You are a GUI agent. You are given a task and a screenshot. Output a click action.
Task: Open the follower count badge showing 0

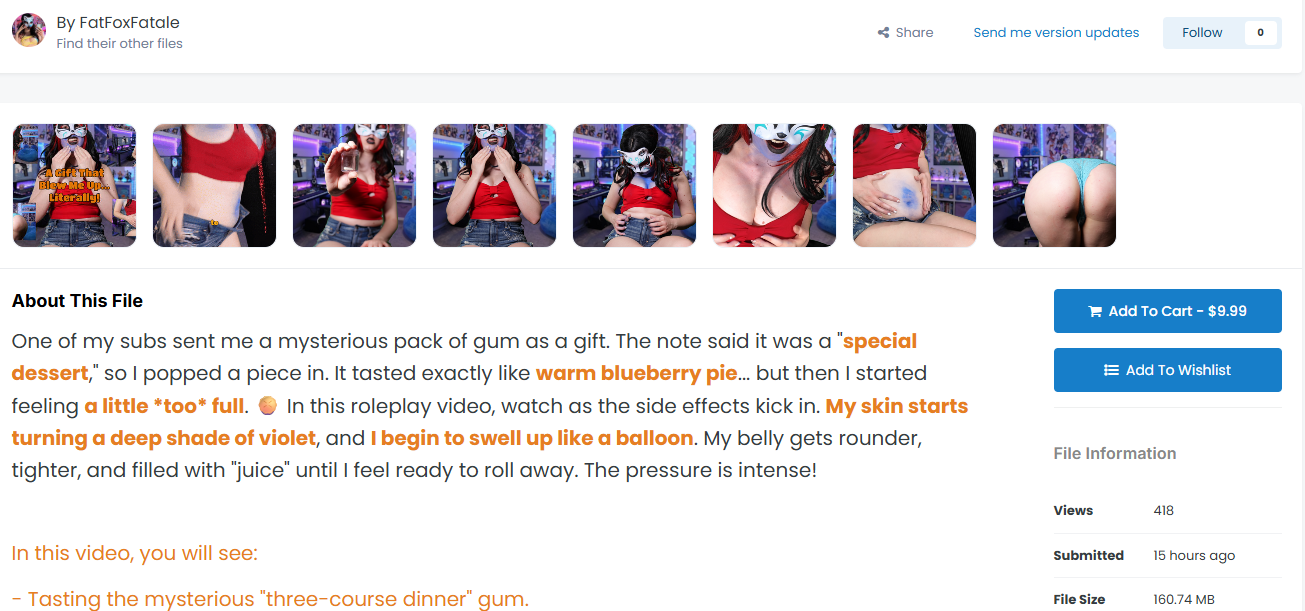pos(1260,33)
